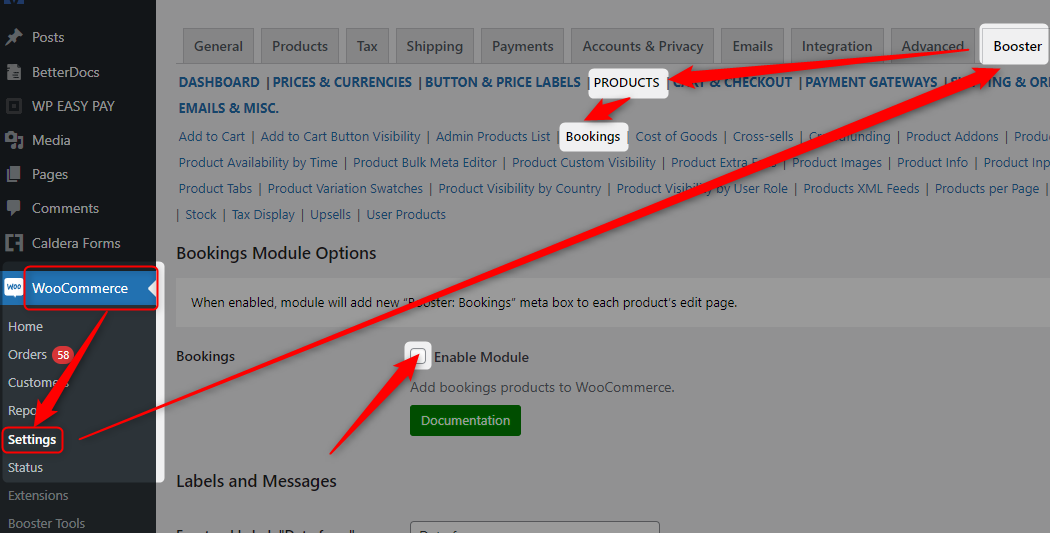Open the Advanced tab

[x=933, y=46]
